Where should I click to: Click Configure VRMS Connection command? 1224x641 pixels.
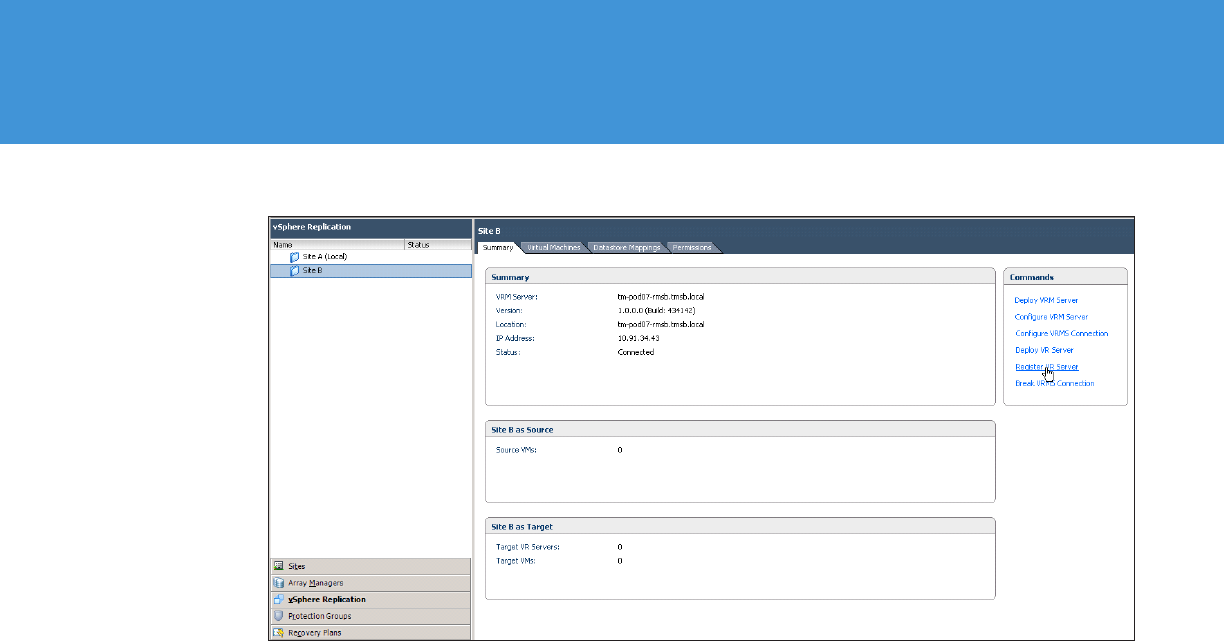1061,334
